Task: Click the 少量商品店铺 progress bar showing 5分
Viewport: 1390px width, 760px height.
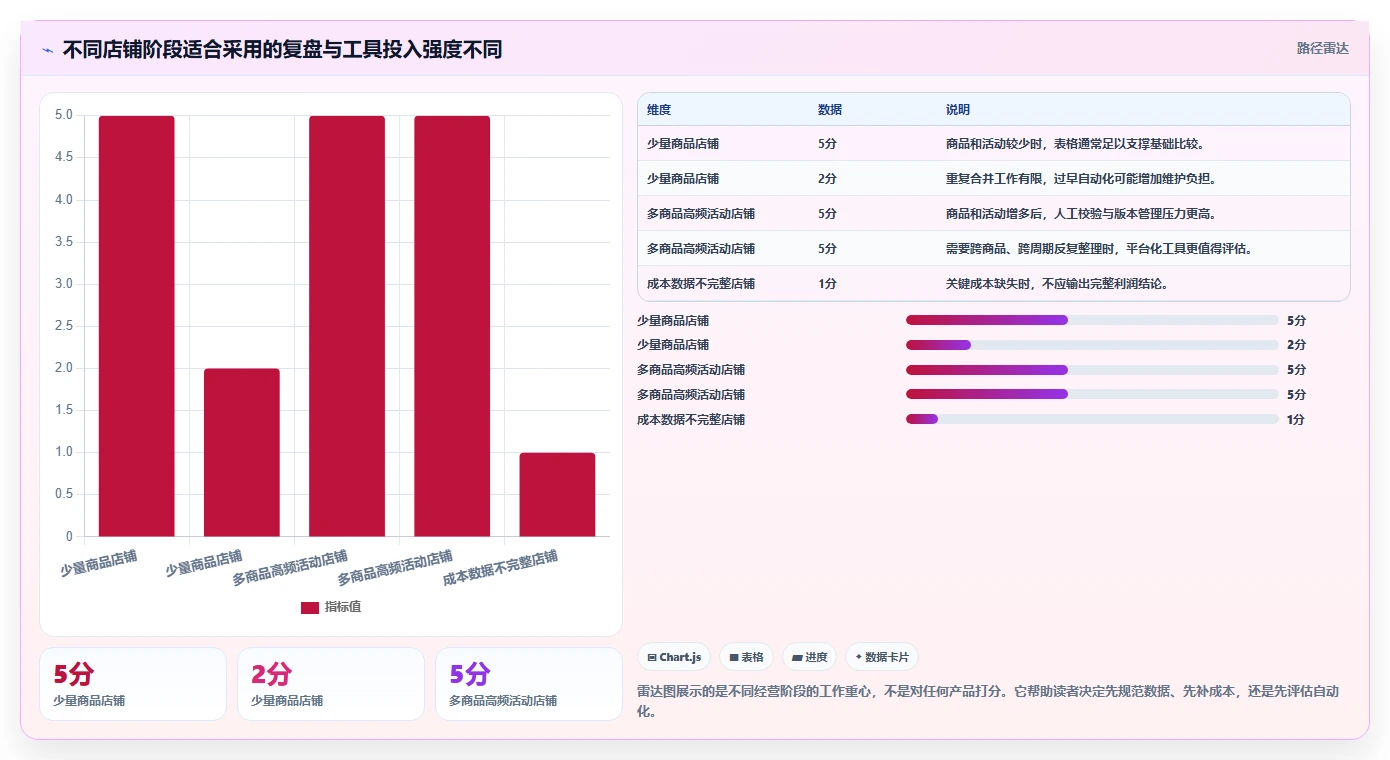Action: click(1092, 320)
